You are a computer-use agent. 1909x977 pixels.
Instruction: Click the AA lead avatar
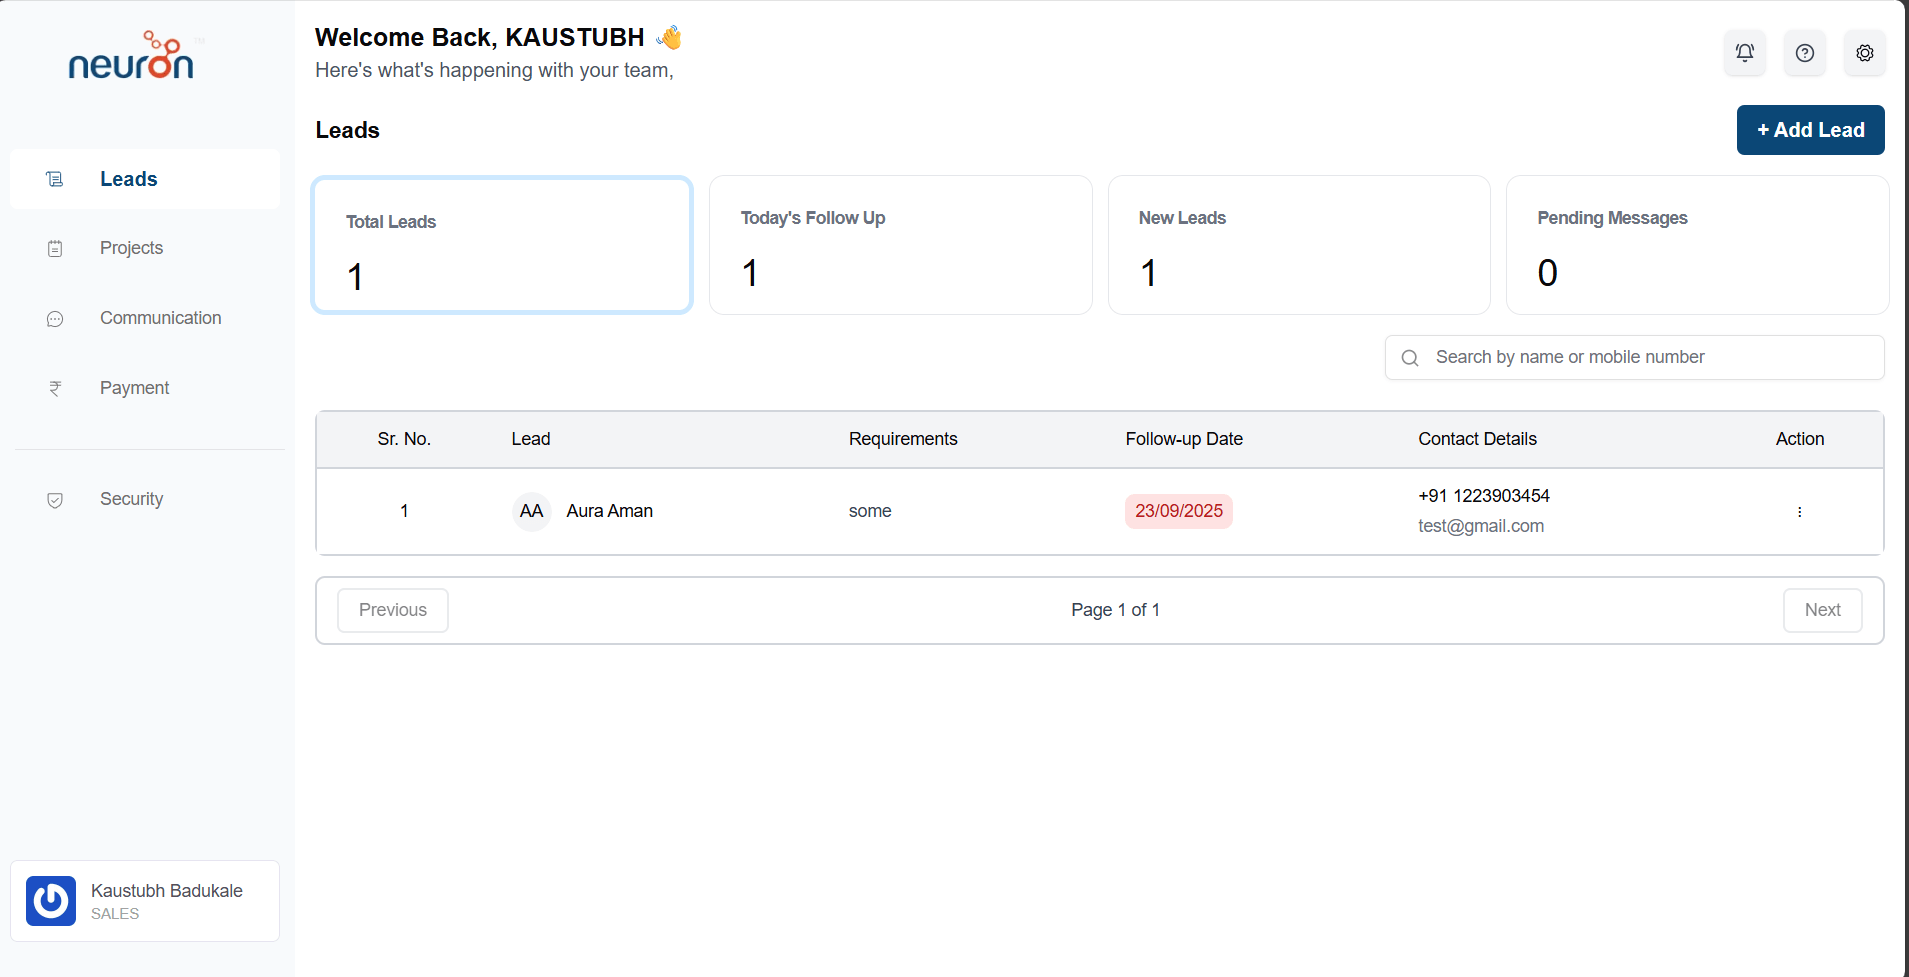[531, 511]
